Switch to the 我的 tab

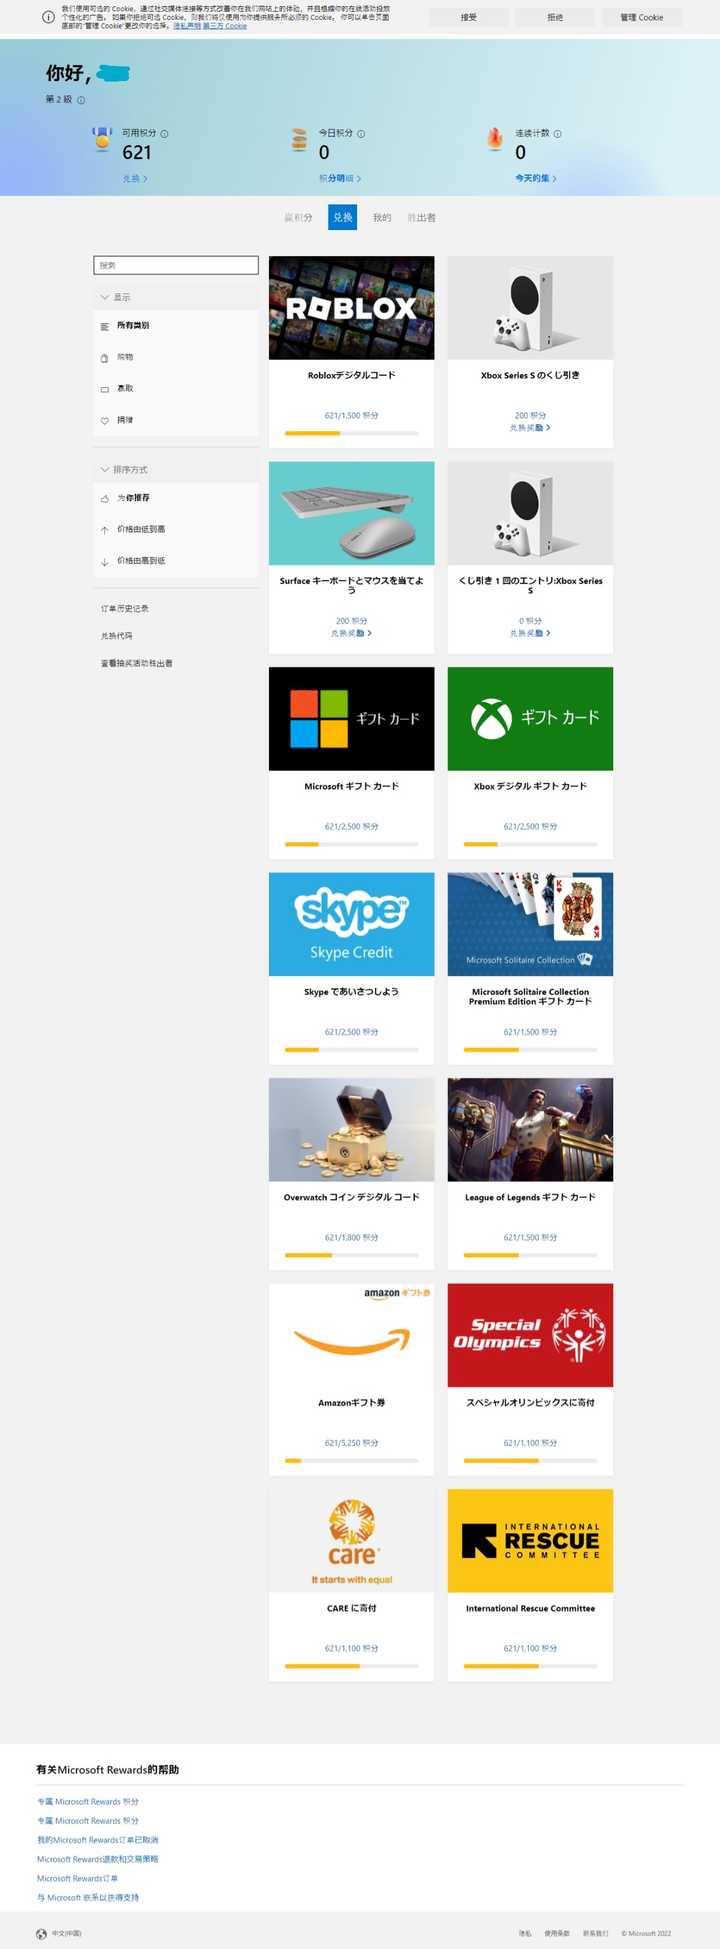pos(382,217)
